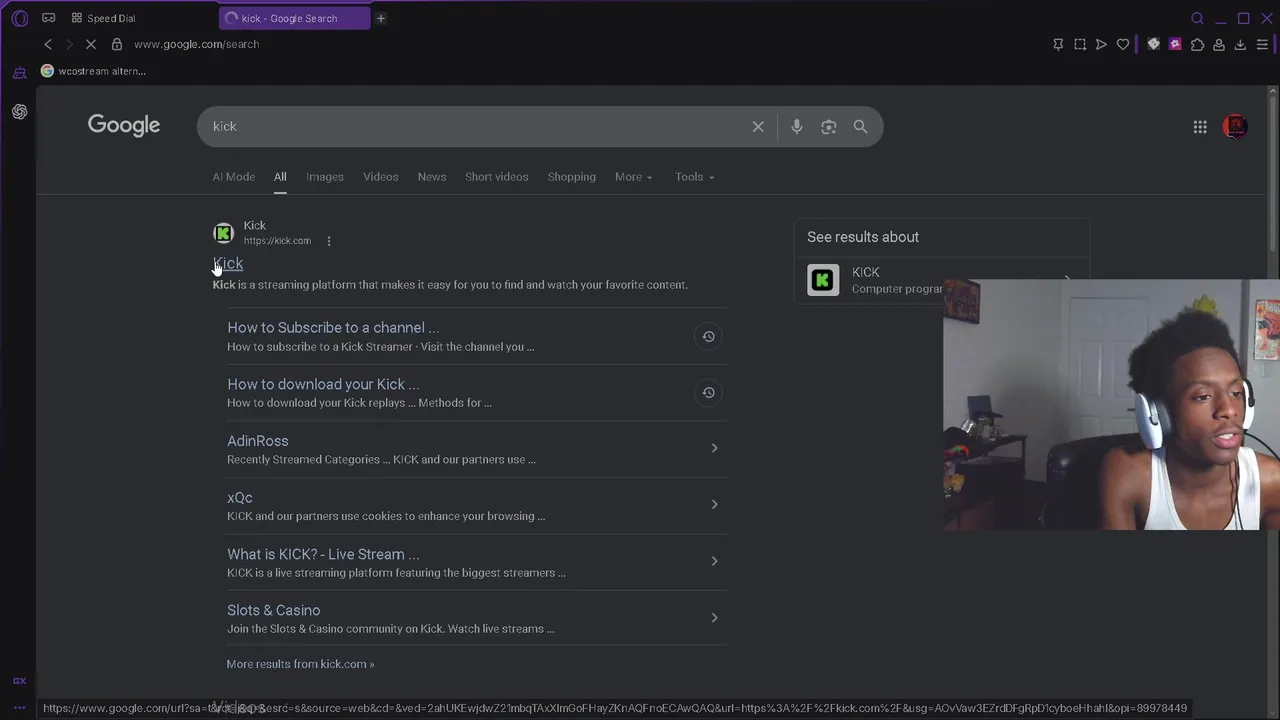This screenshot has height=720, width=1280.
Task: Open the player arrow icon in toolbar
Action: pos(1101,44)
